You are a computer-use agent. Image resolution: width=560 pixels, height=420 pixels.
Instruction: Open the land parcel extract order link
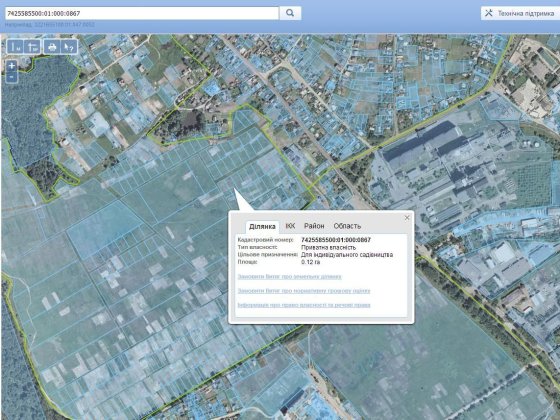289,276
